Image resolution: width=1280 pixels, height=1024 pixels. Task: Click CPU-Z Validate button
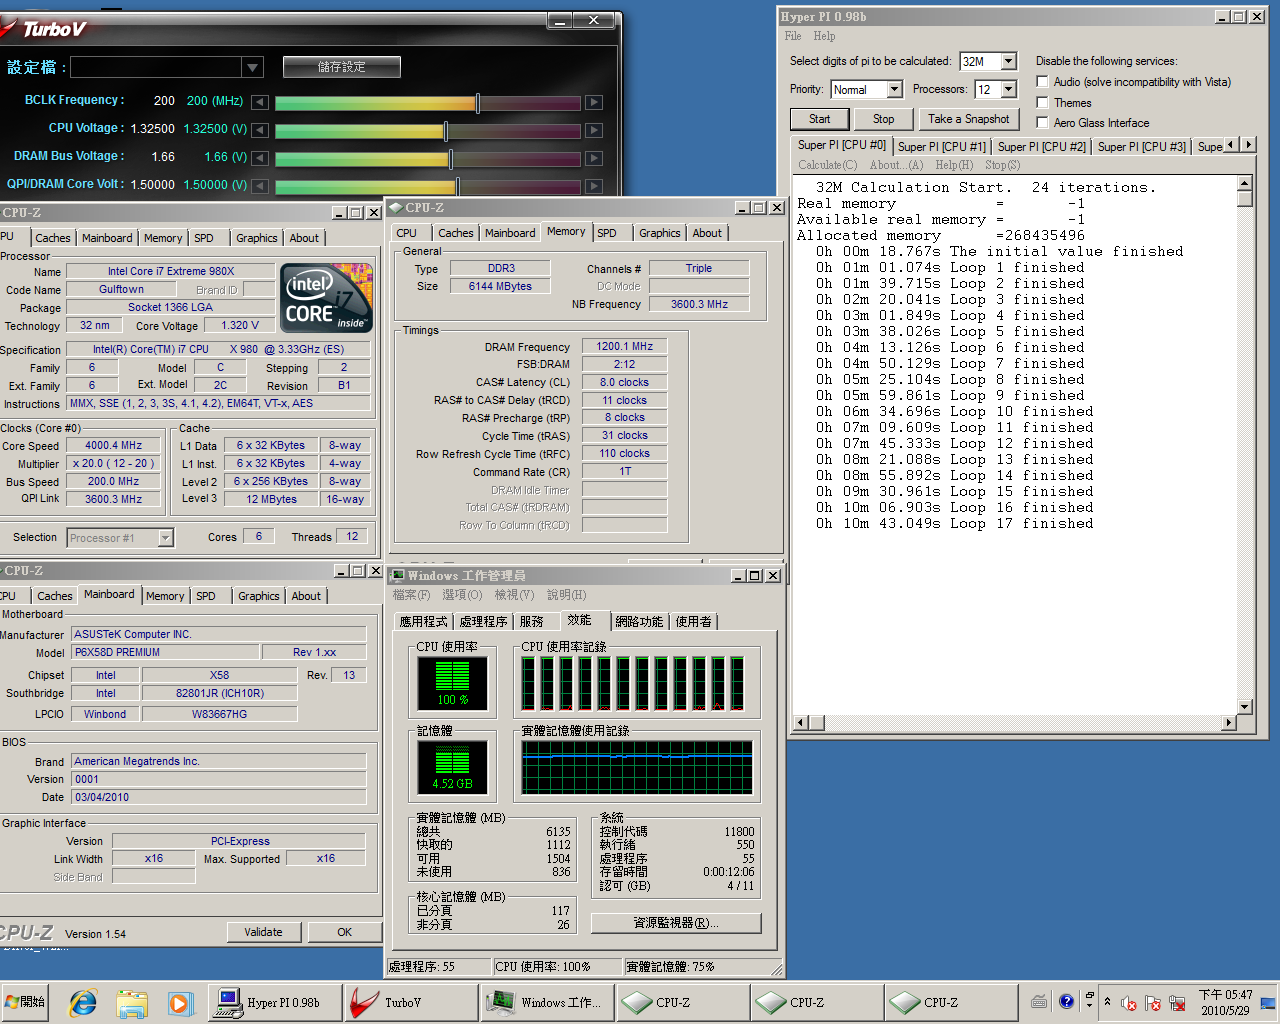click(x=263, y=932)
